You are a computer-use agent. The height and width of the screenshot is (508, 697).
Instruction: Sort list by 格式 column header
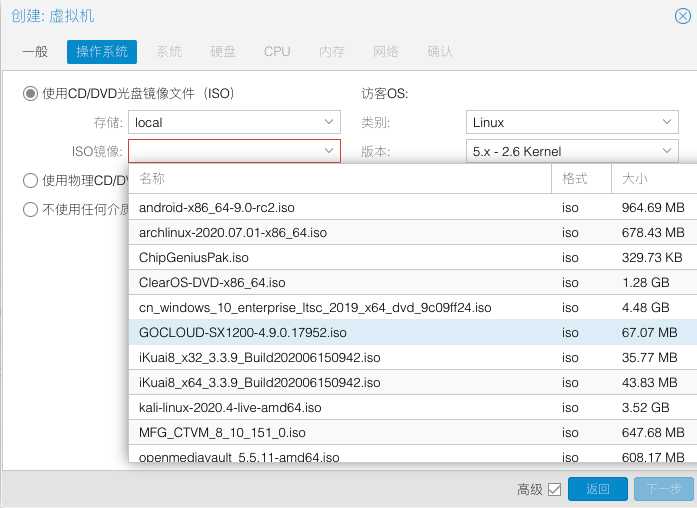580,179
